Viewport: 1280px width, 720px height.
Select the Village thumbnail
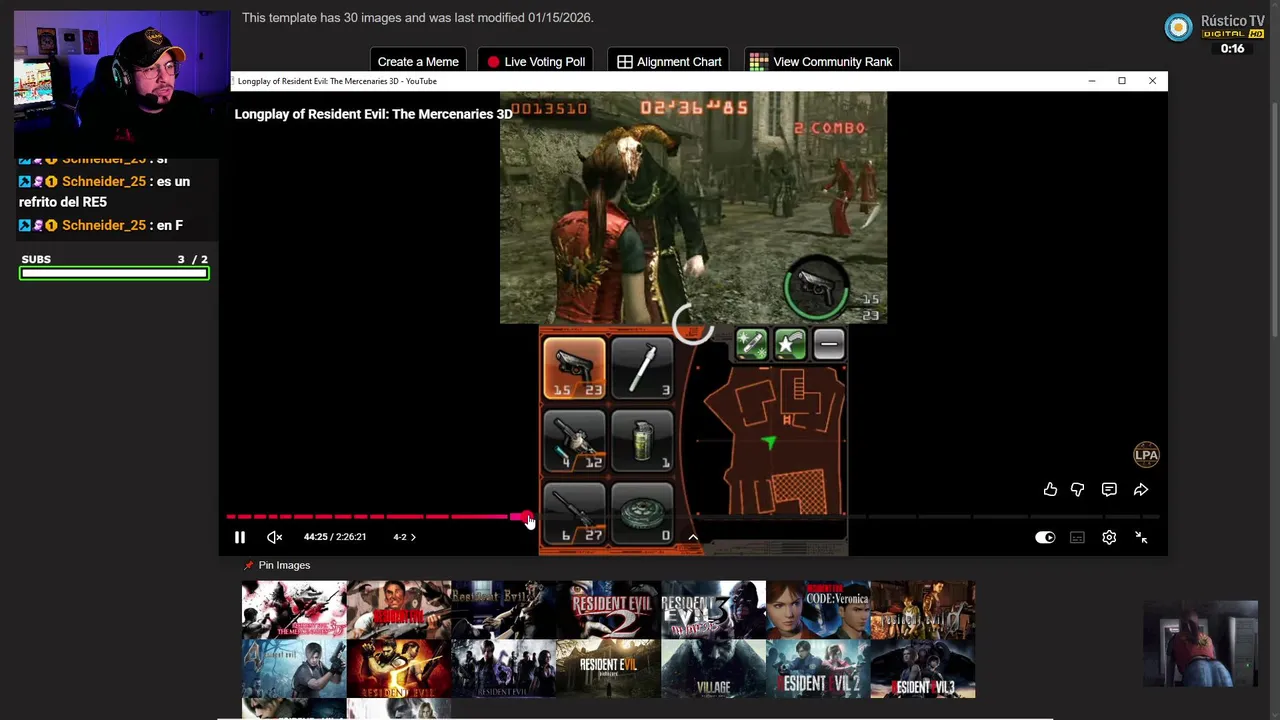click(713, 668)
